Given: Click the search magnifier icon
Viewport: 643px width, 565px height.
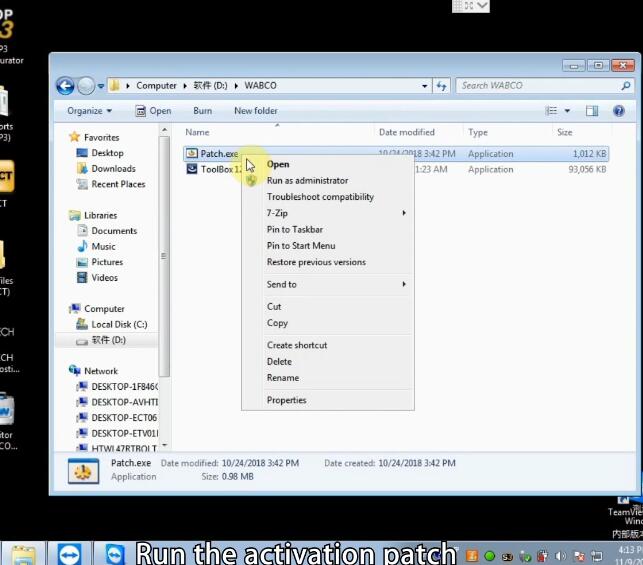Looking at the screenshot, I should pos(626,86).
